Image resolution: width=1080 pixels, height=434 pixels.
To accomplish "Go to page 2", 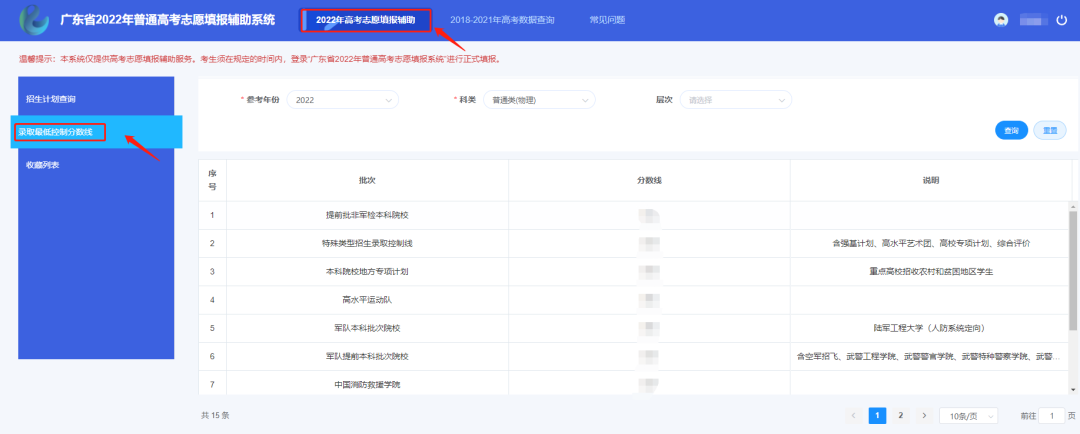I will tap(900, 415).
